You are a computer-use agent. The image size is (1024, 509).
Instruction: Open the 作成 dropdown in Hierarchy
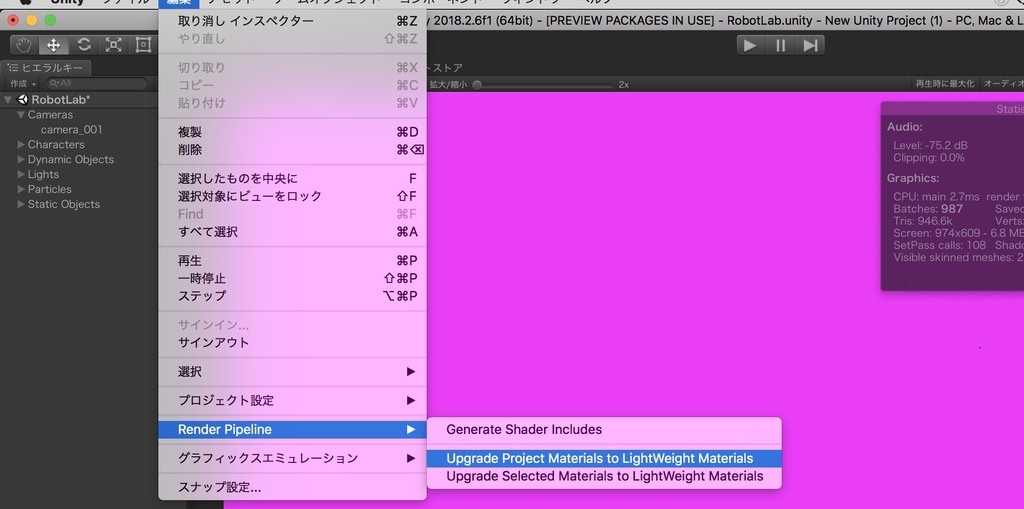click(23, 84)
